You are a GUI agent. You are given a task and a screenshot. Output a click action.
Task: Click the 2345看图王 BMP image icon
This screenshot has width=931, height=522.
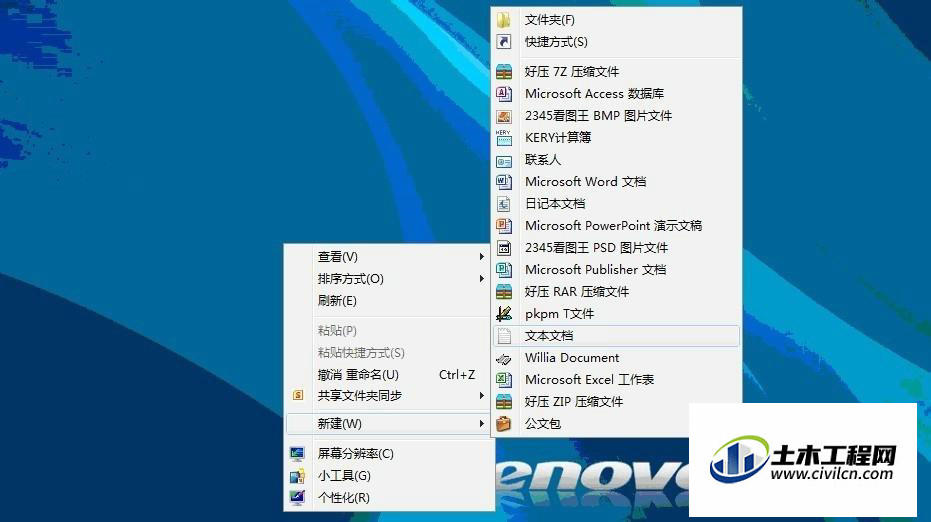coord(504,116)
